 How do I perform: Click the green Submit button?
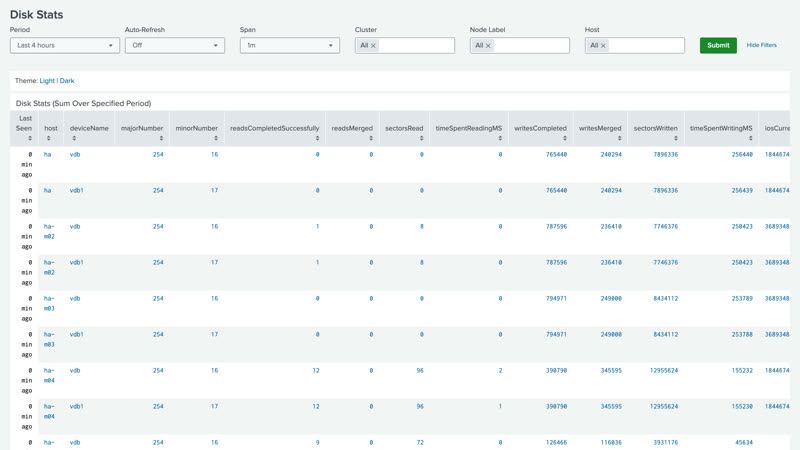click(718, 45)
